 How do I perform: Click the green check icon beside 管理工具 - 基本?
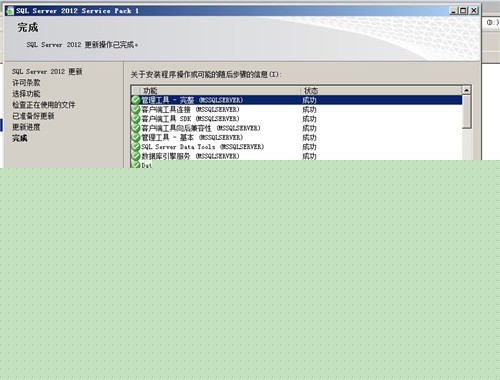[x=136, y=137]
